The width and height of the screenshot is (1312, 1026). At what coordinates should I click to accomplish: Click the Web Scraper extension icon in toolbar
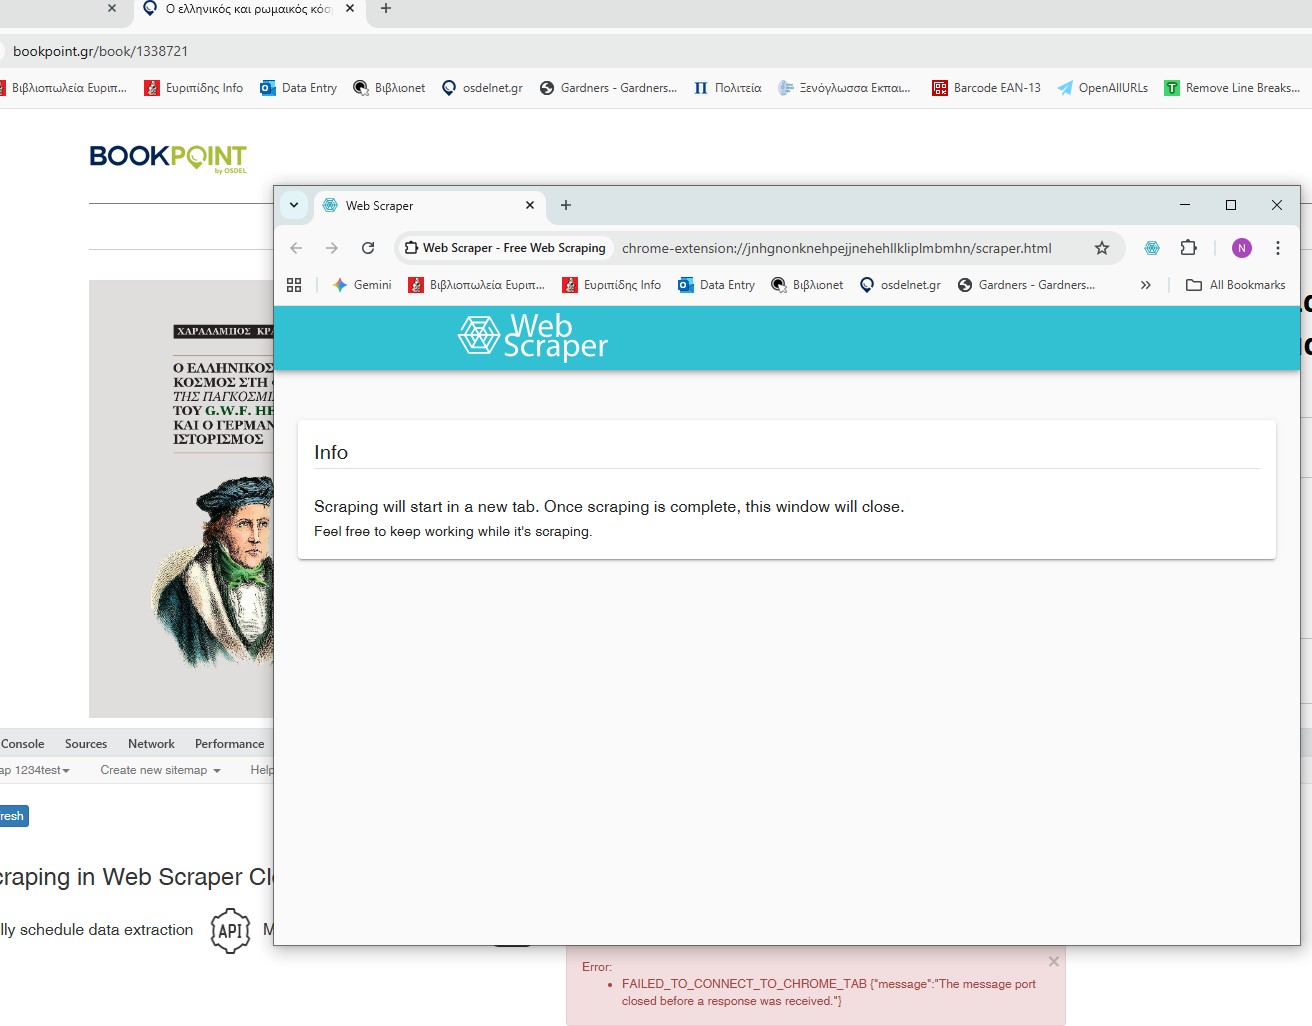coord(1152,248)
